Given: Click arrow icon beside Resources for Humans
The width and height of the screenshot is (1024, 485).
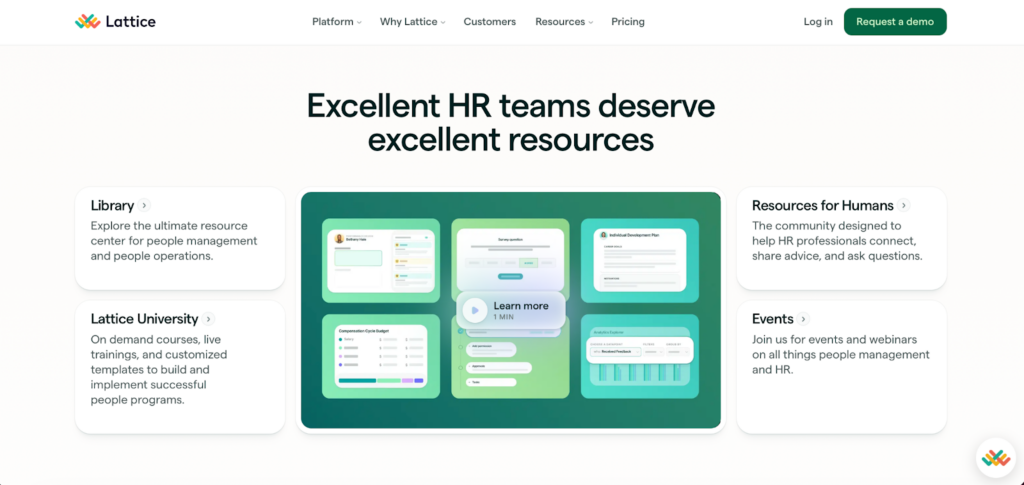Looking at the screenshot, I should coord(904,206).
